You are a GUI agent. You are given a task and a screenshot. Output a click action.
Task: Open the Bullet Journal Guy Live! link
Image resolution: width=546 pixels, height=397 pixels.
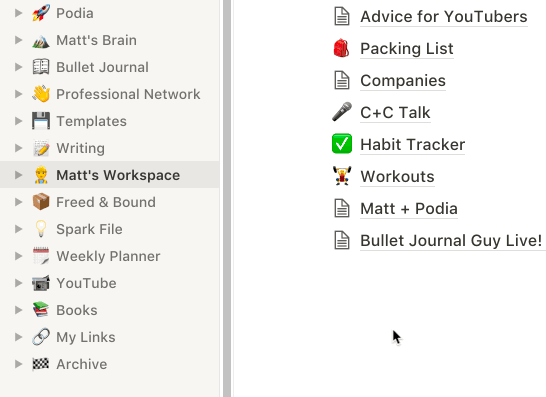tap(451, 241)
